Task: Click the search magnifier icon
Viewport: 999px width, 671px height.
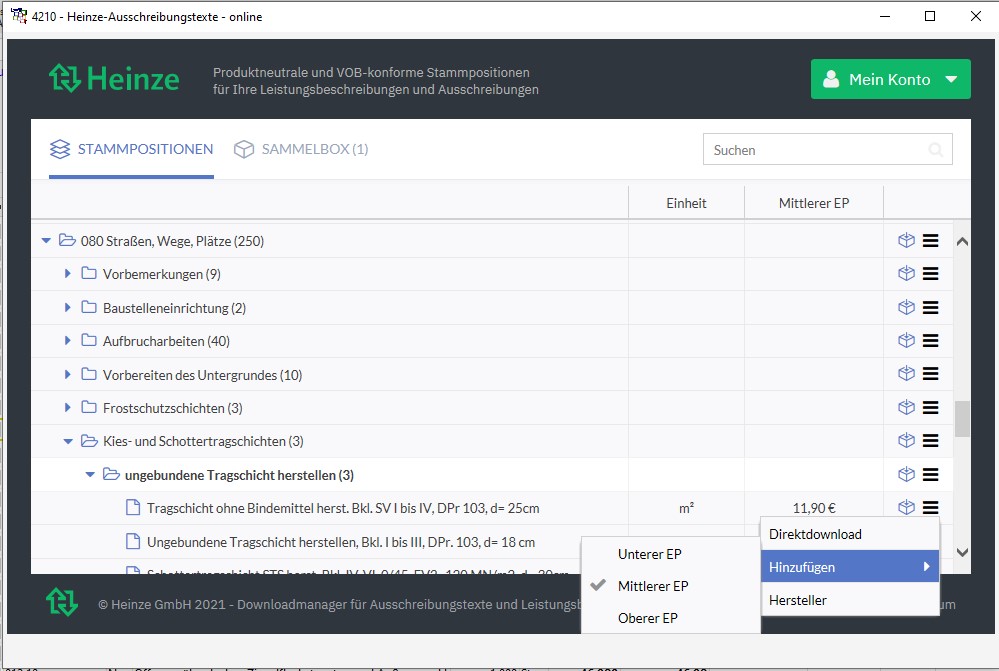Action: [x=935, y=150]
